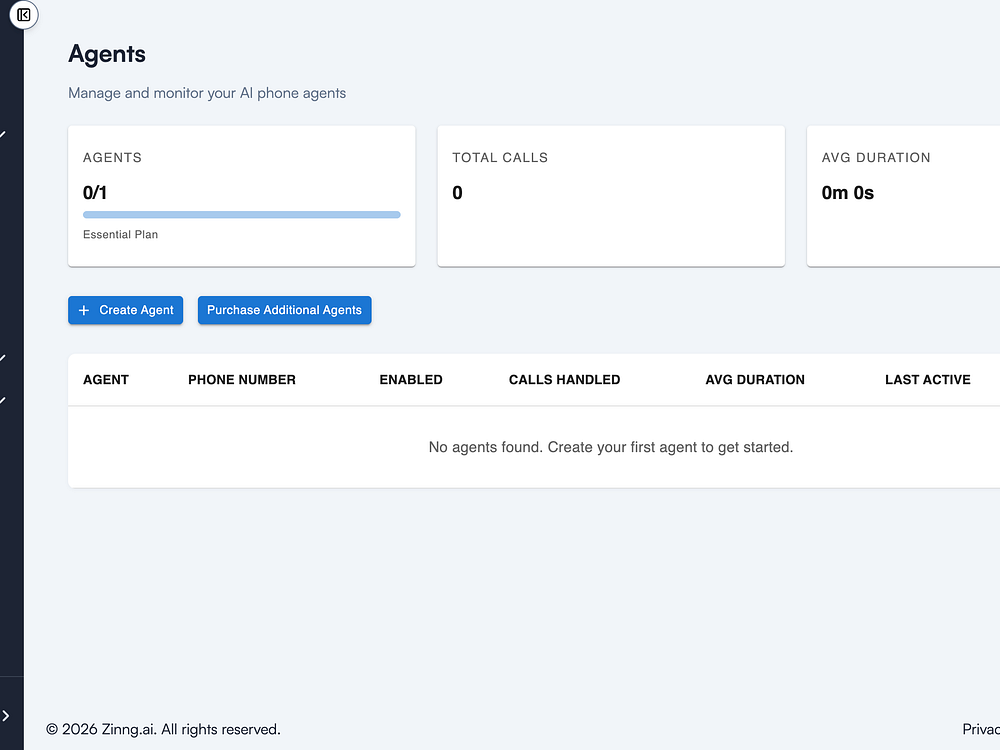Sort by PHONE NUMBER column header
1000x750 pixels.
[x=242, y=379]
